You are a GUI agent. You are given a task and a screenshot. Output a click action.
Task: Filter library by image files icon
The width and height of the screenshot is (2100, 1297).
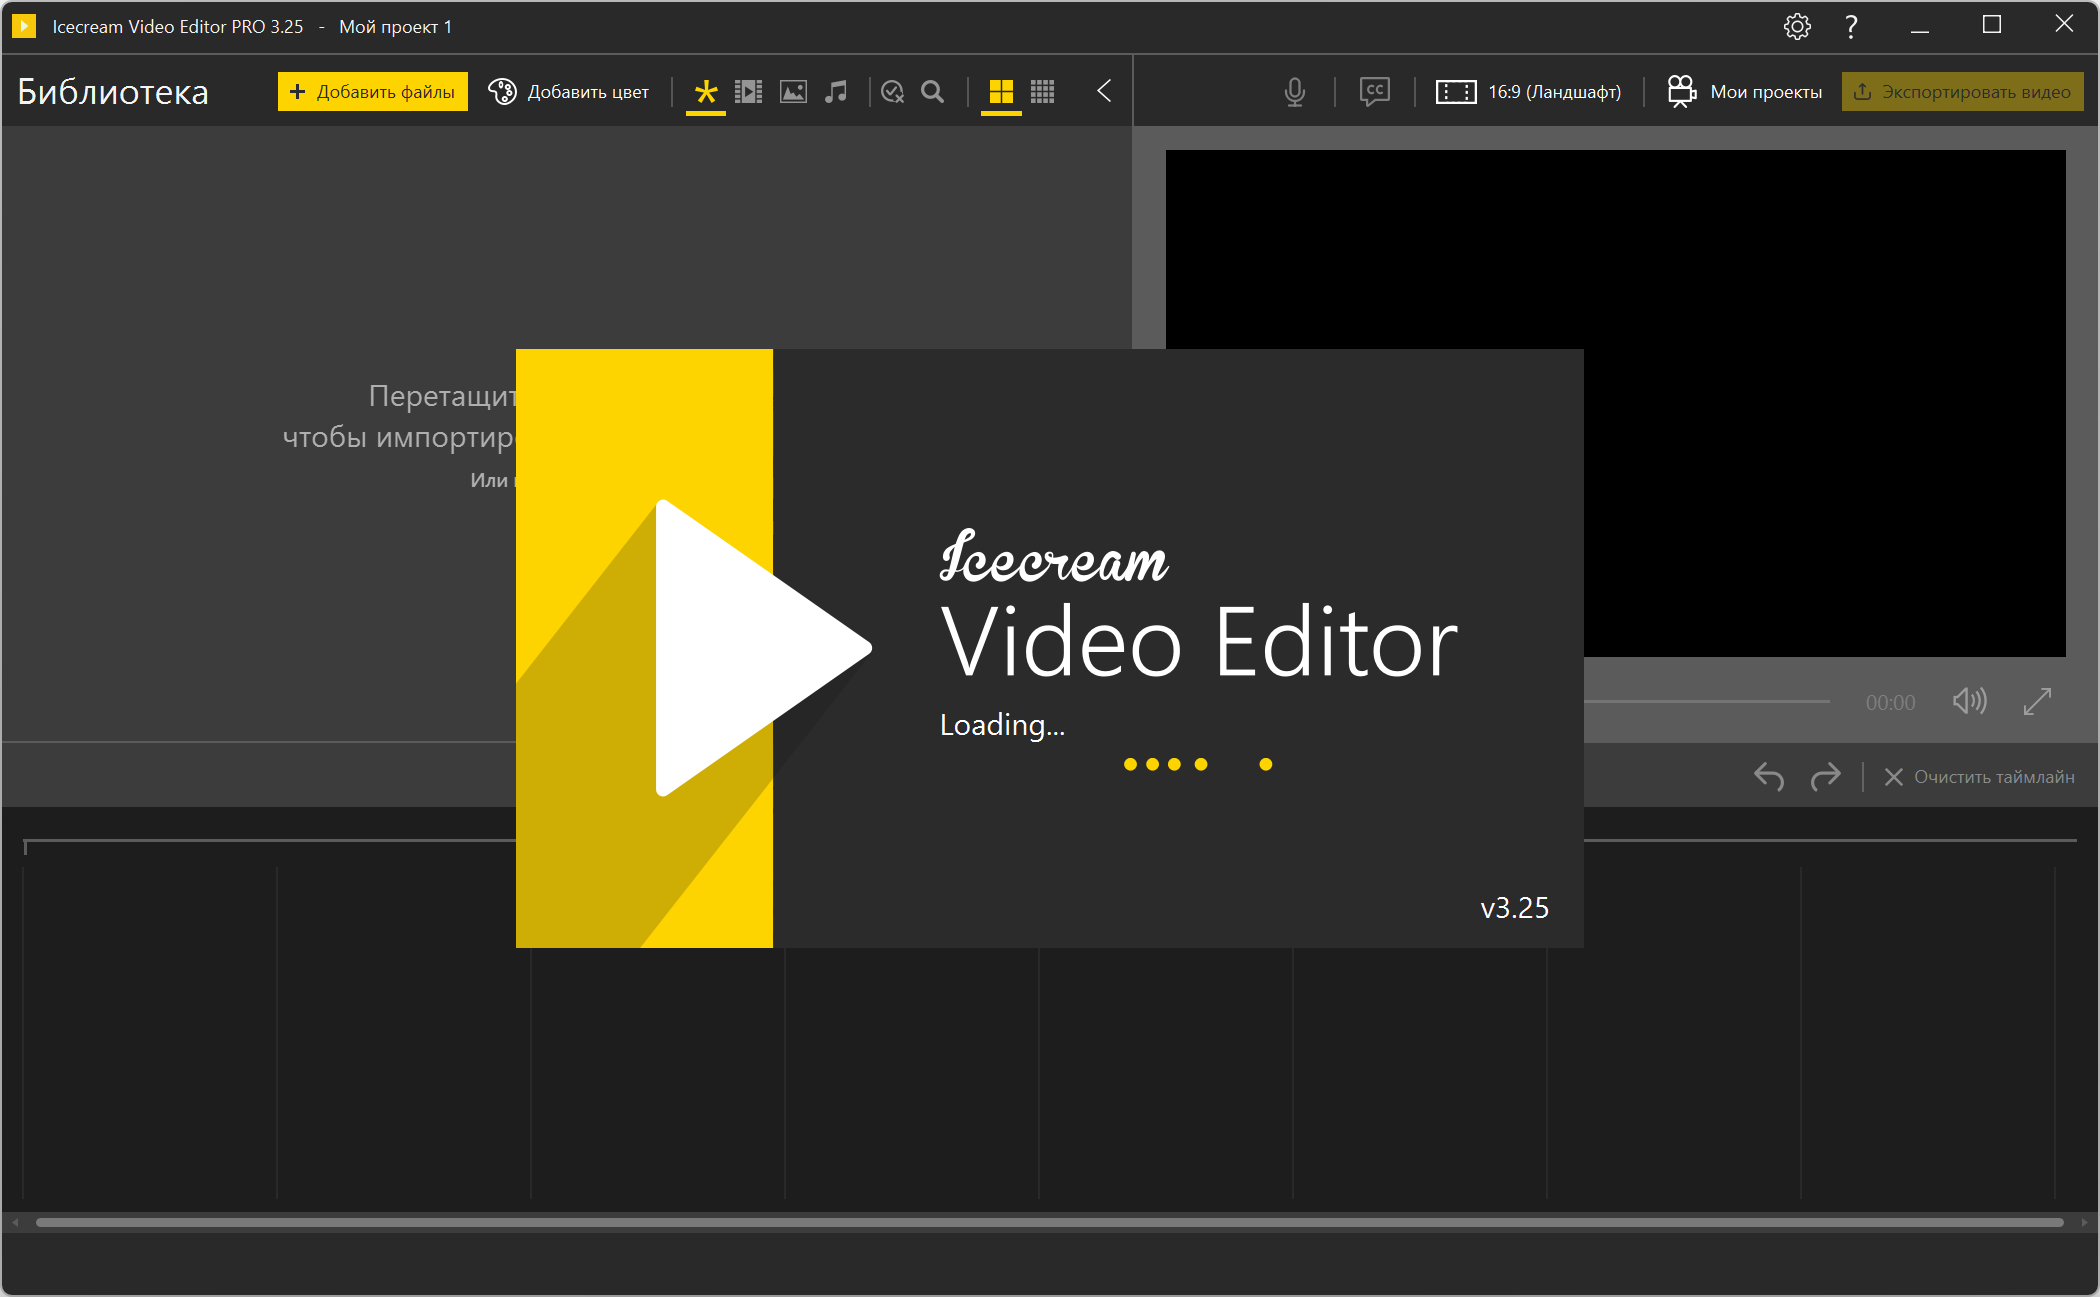[x=793, y=92]
